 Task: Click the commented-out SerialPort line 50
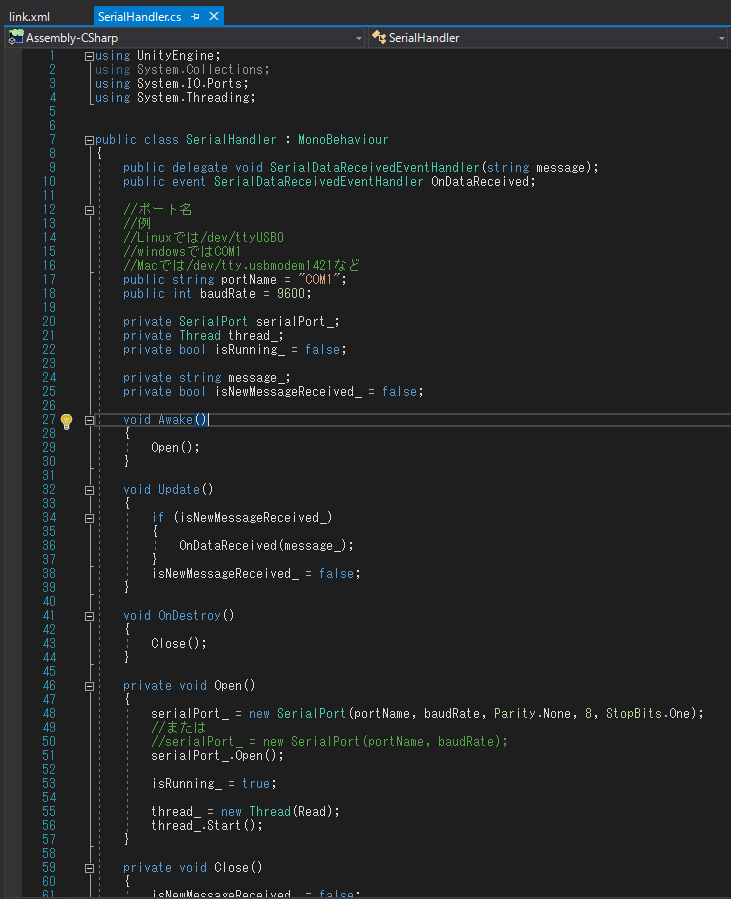(330, 741)
